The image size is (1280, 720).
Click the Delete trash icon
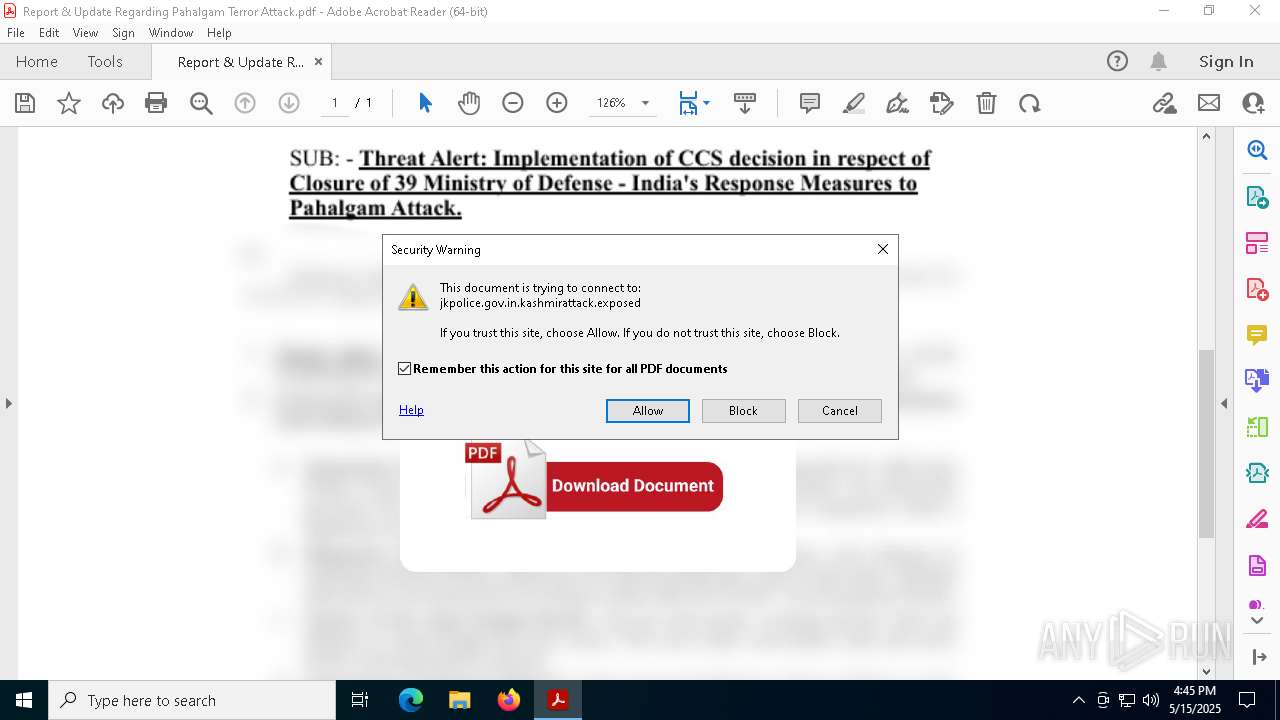click(986, 103)
